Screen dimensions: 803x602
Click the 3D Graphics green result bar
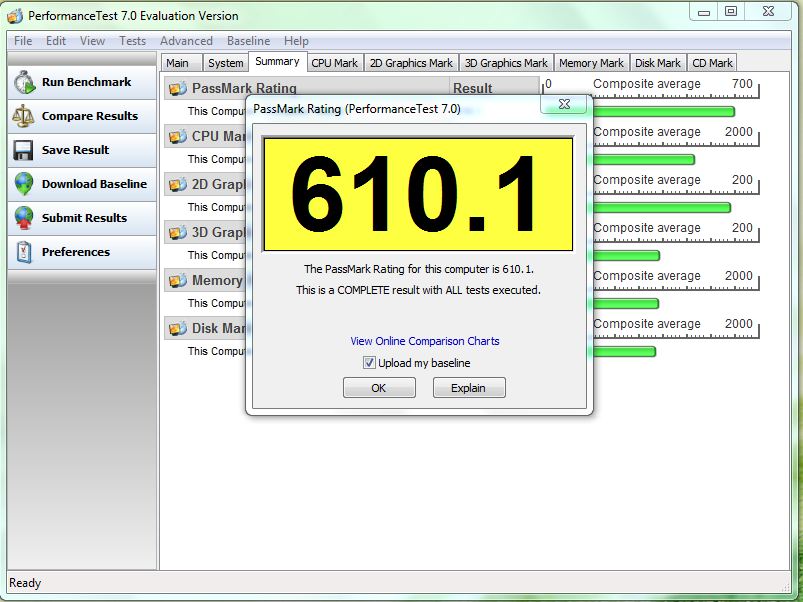626,255
